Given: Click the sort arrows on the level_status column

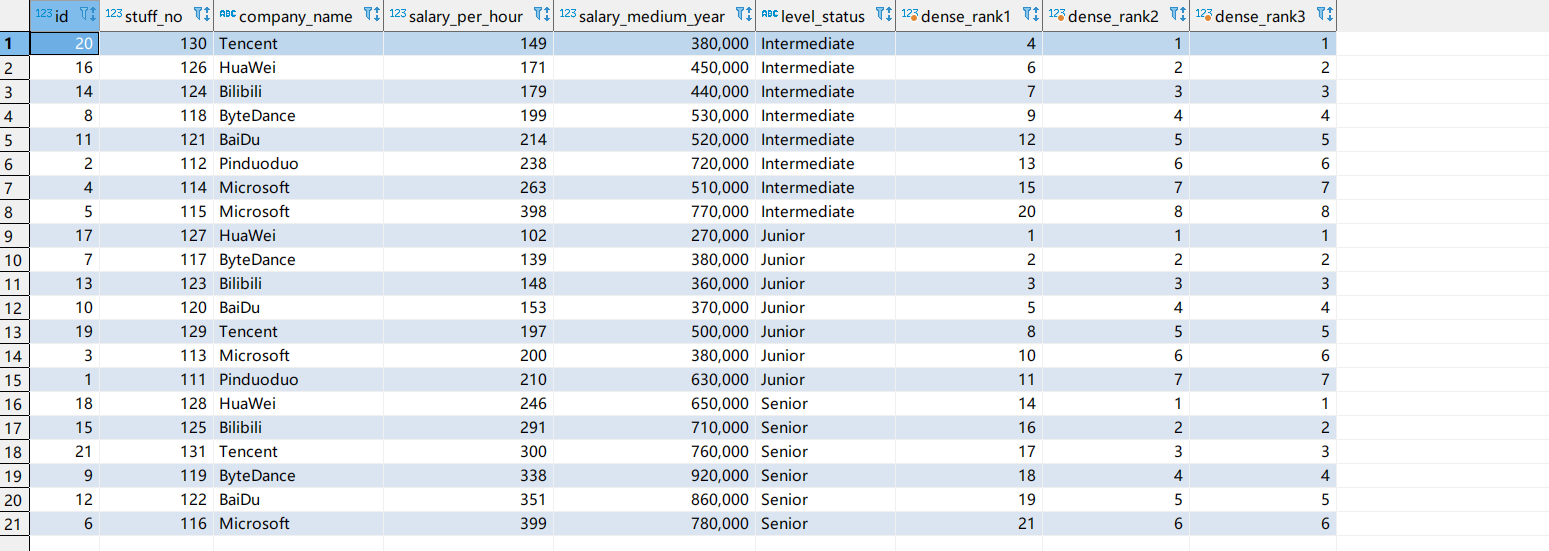Looking at the screenshot, I should click(x=889, y=15).
